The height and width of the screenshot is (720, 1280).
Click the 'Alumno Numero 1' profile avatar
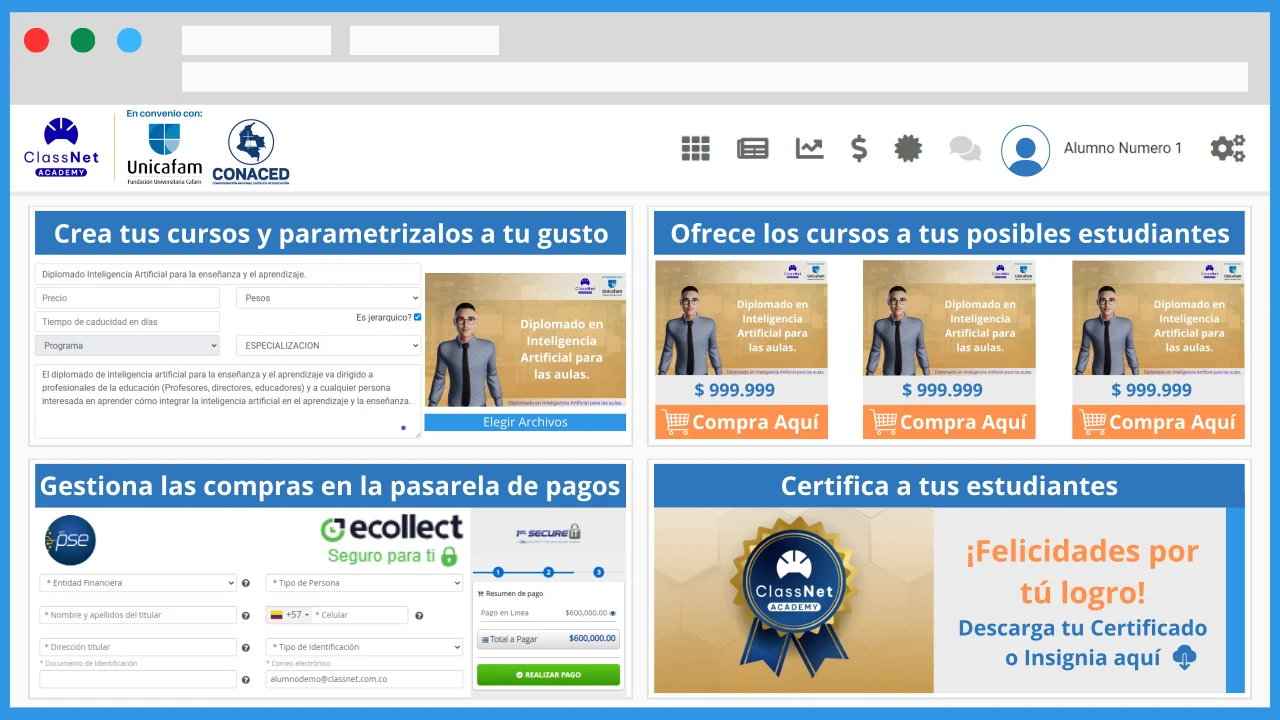pos(1025,151)
